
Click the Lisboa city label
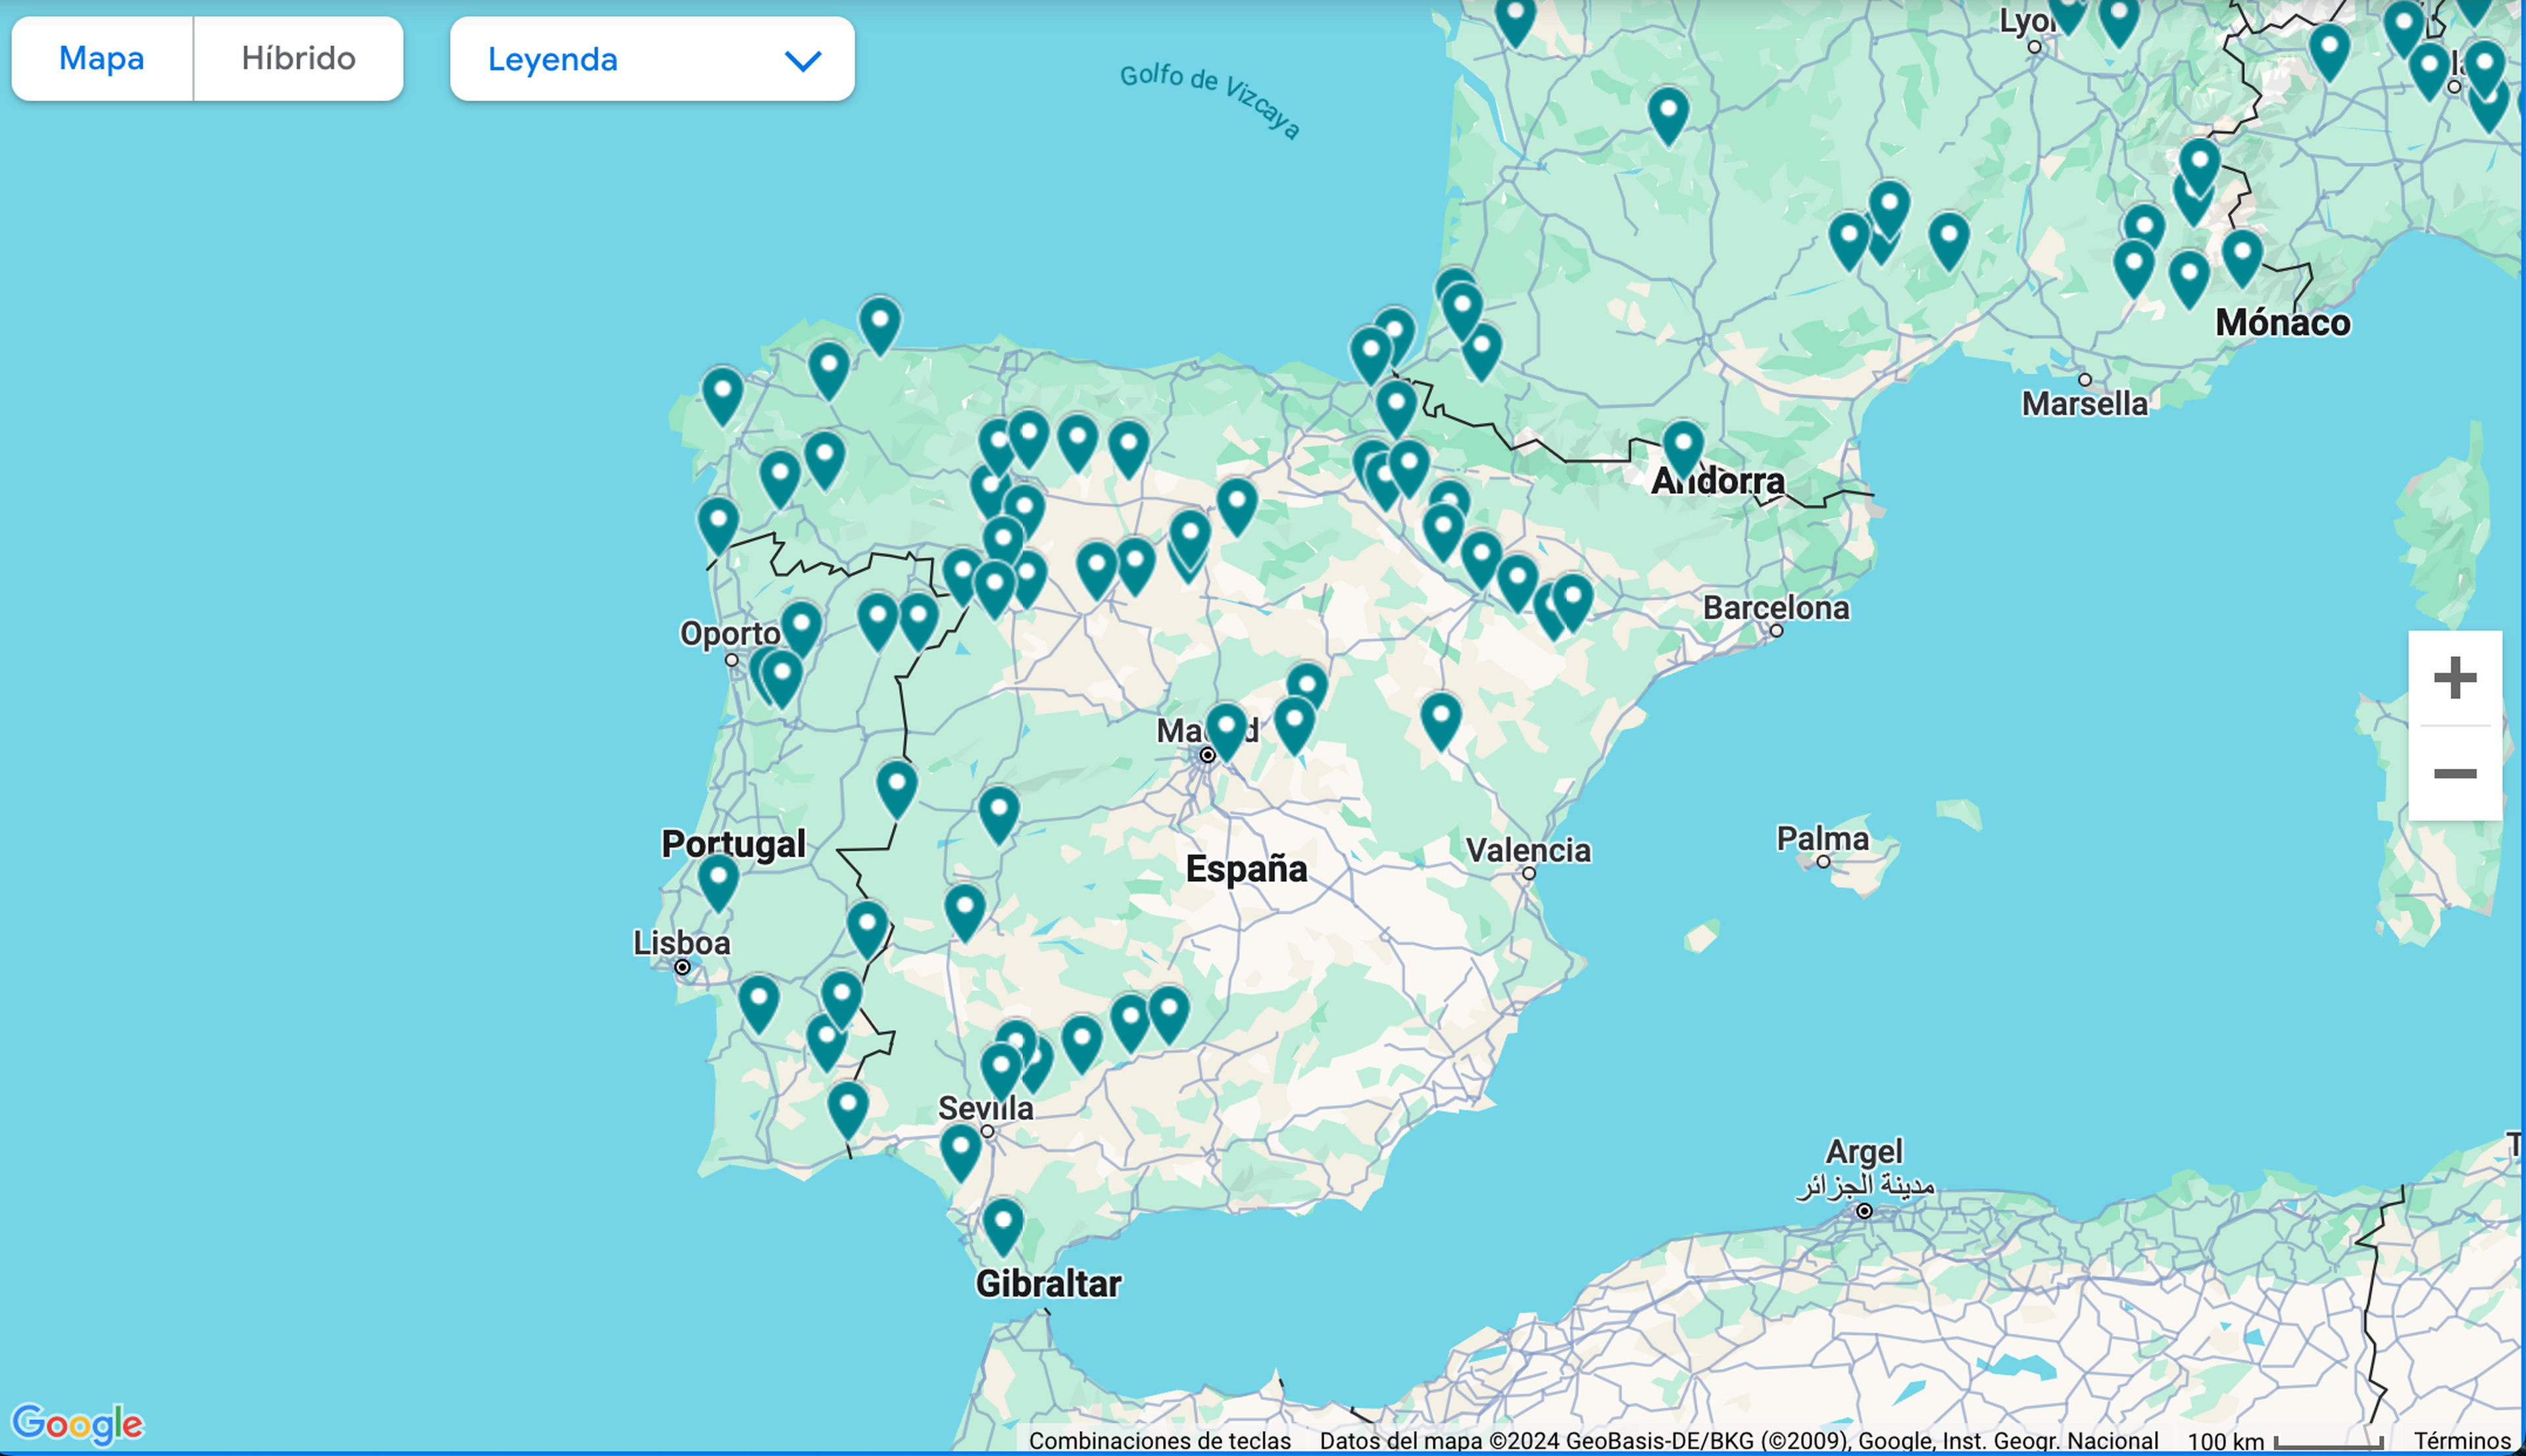(681, 943)
